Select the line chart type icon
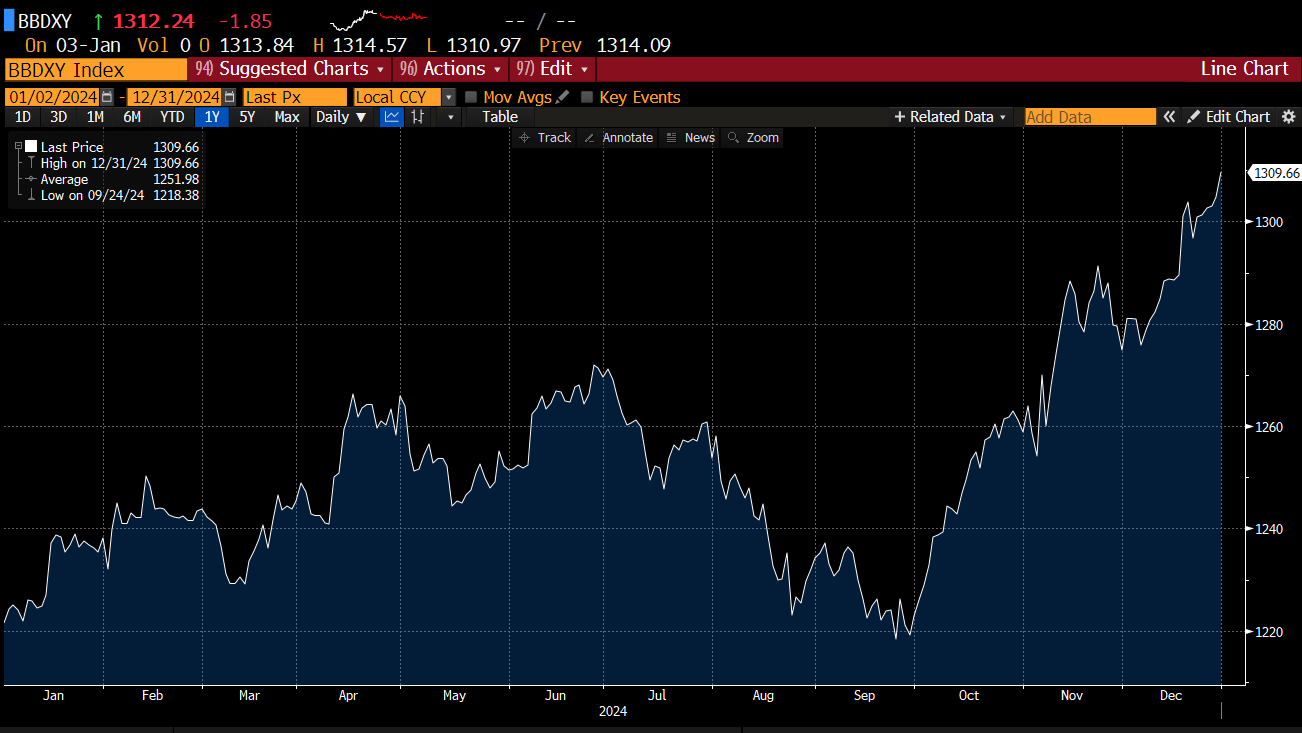The width and height of the screenshot is (1302, 733). coord(392,117)
